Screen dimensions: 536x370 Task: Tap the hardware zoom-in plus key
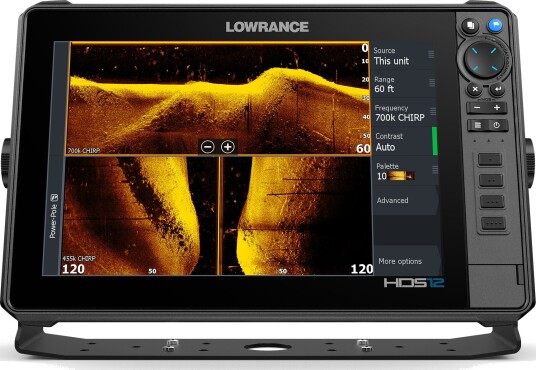coord(497,108)
